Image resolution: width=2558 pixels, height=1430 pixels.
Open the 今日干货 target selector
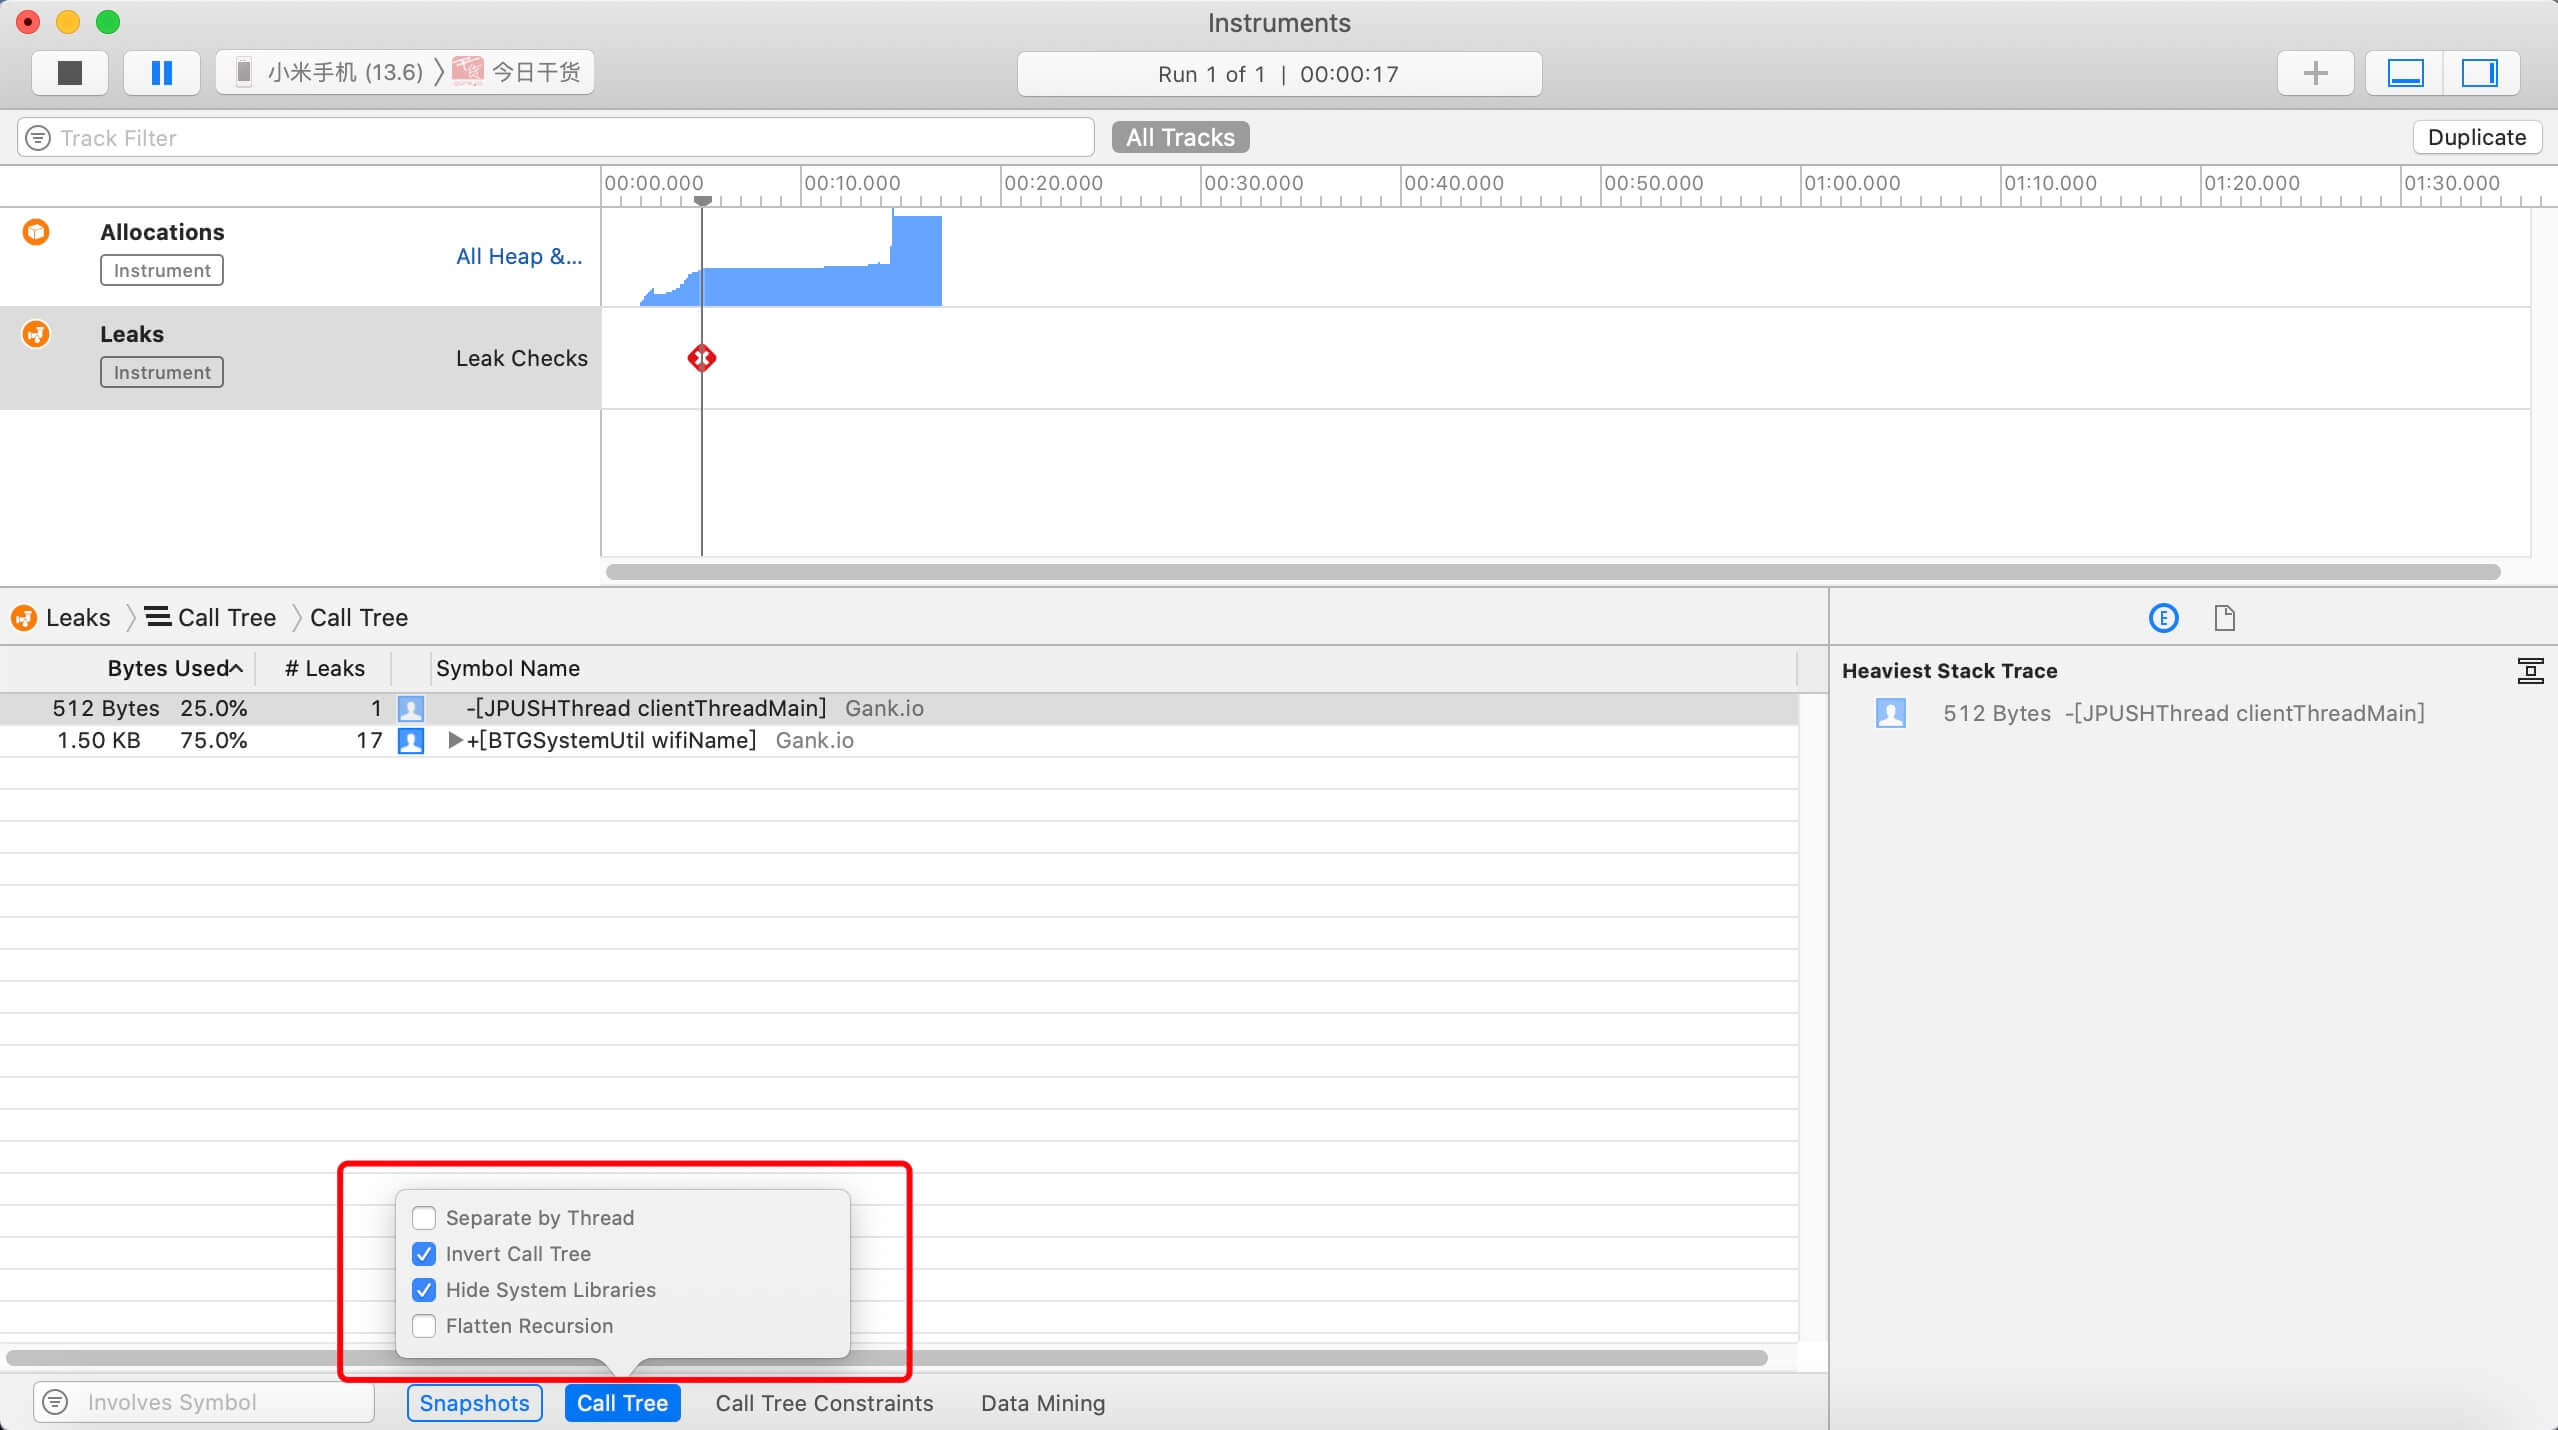click(531, 71)
